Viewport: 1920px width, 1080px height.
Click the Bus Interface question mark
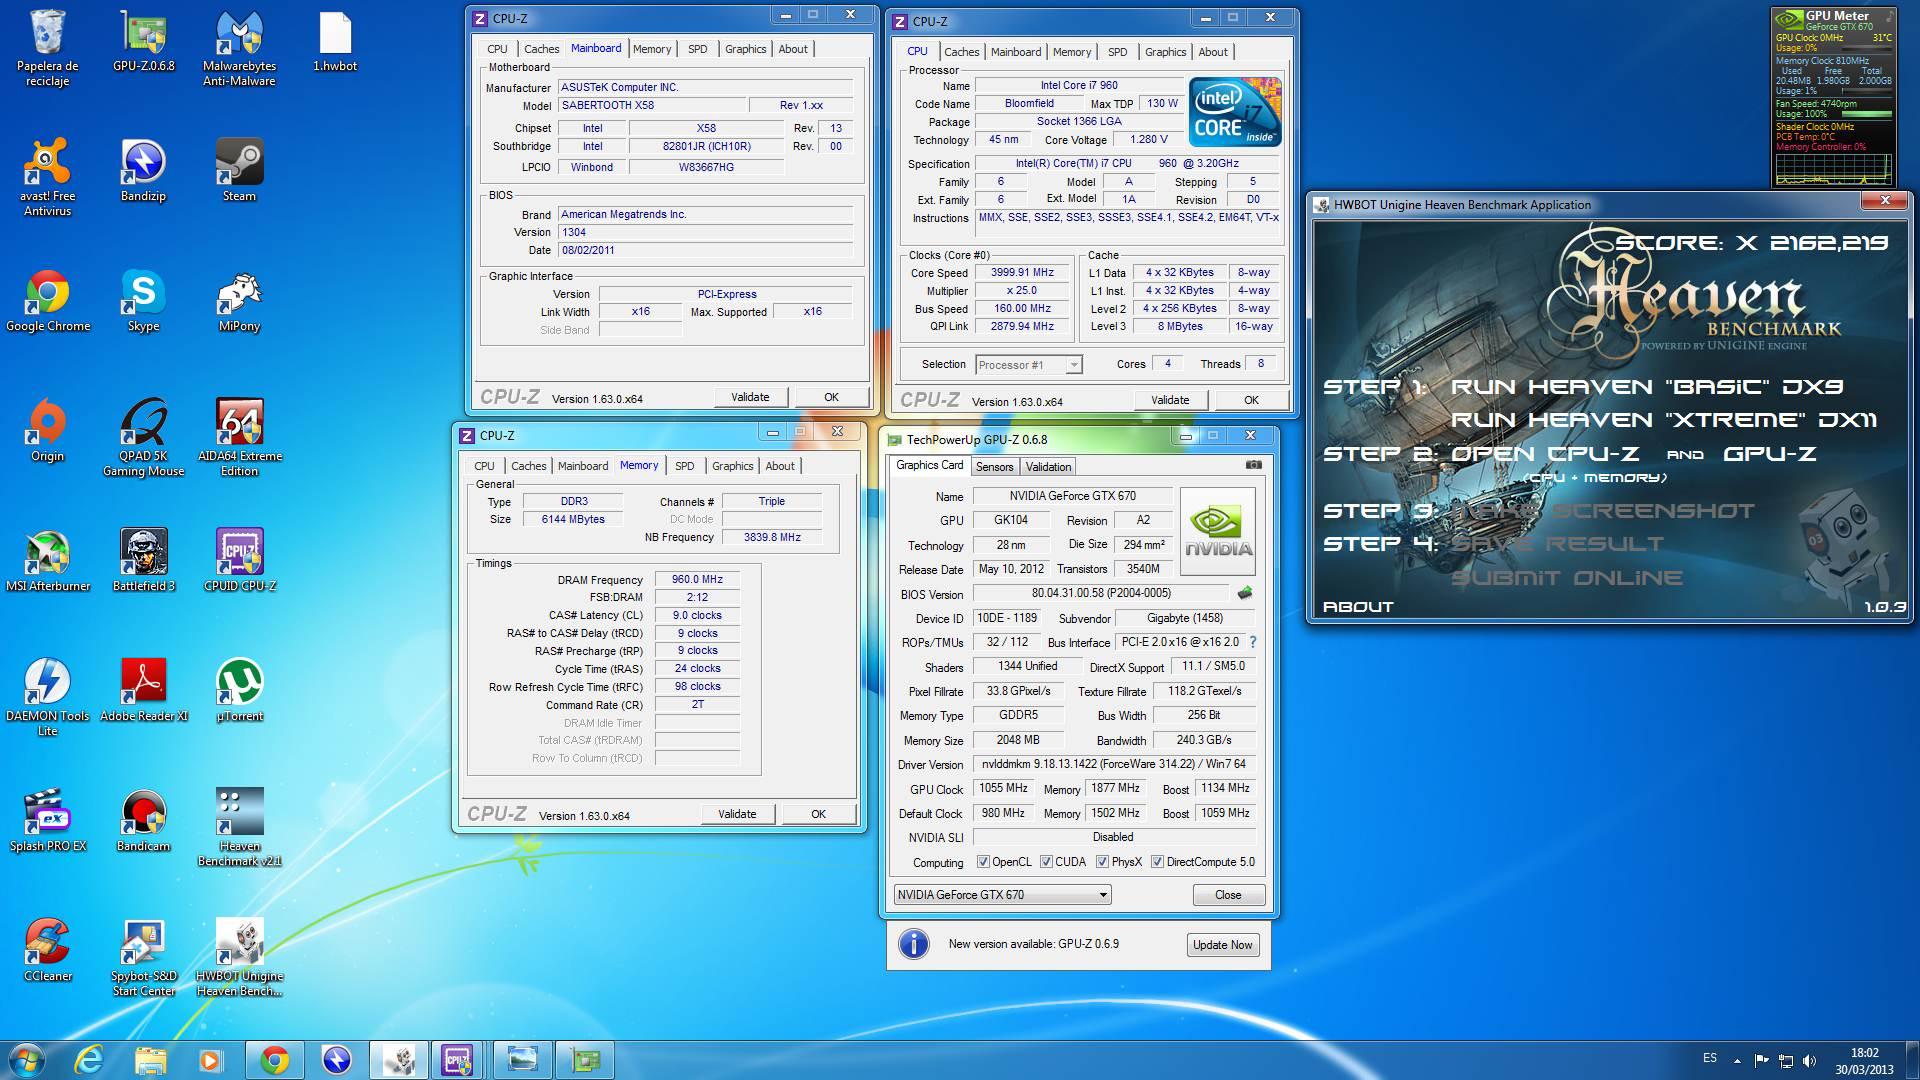pyautogui.click(x=1253, y=642)
